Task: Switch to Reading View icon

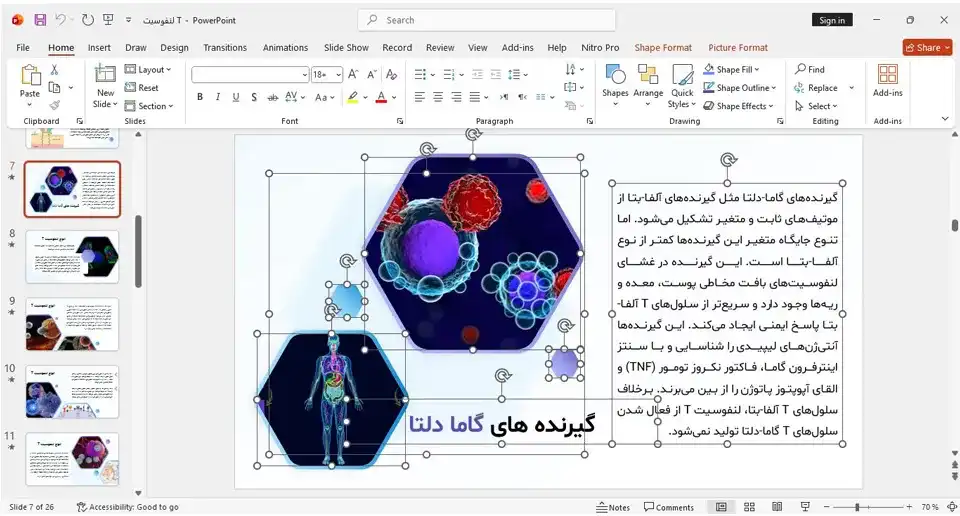Action: (777, 507)
